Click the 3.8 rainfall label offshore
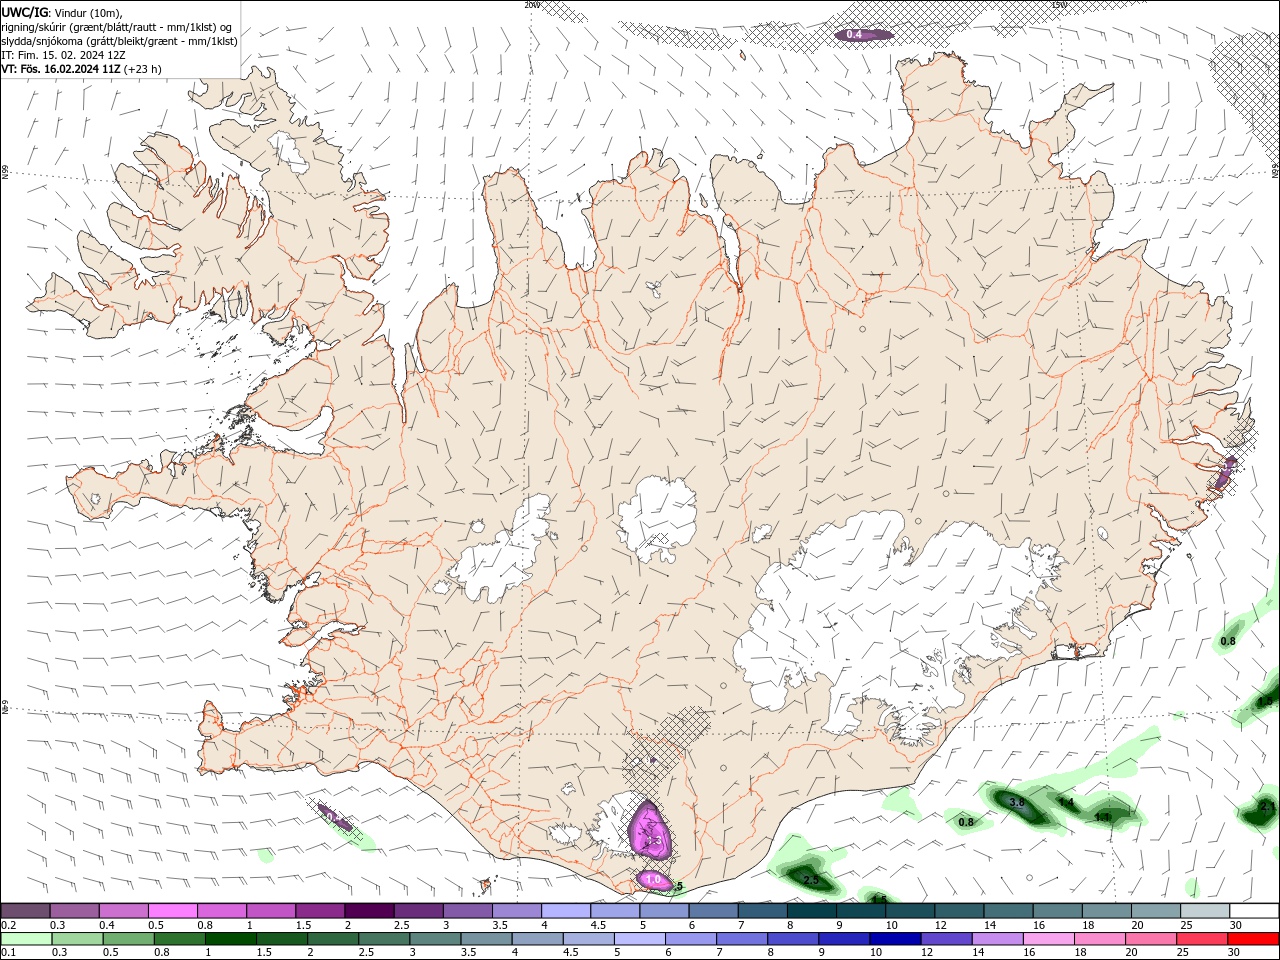The height and width of the screenshot is (960, 1280). pyautogui.click(x=1017, y=802)
